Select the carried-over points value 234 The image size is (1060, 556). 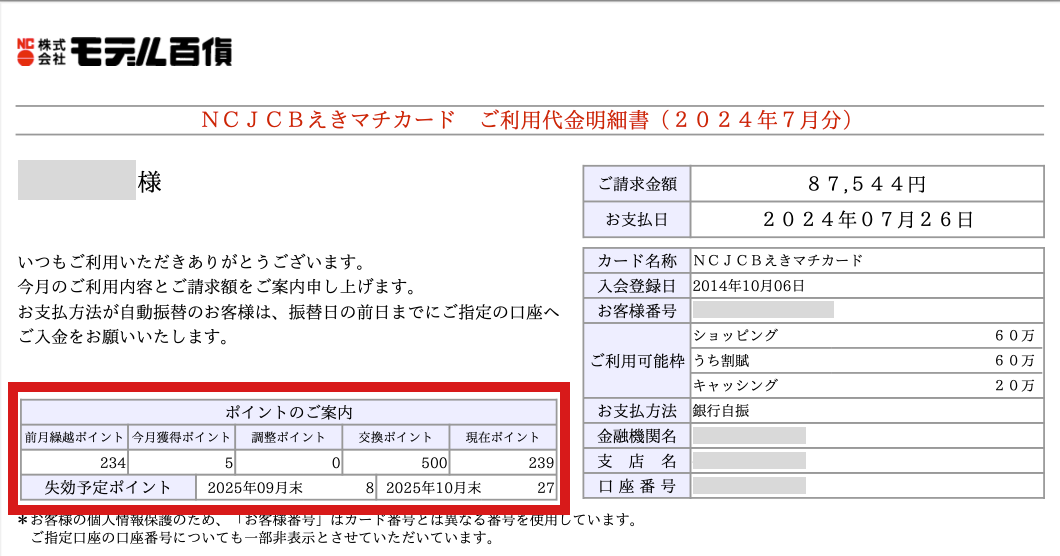113,463
